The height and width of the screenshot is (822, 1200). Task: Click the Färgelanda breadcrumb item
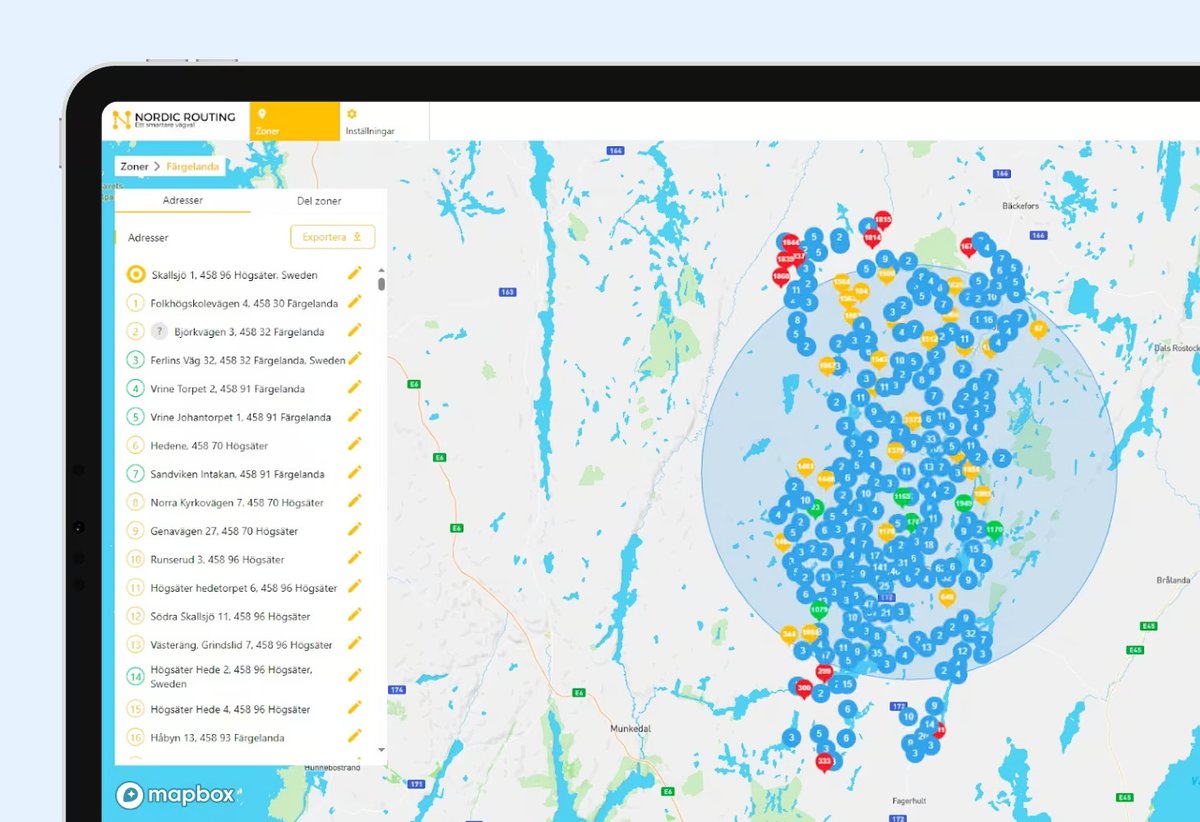point(193,167)
